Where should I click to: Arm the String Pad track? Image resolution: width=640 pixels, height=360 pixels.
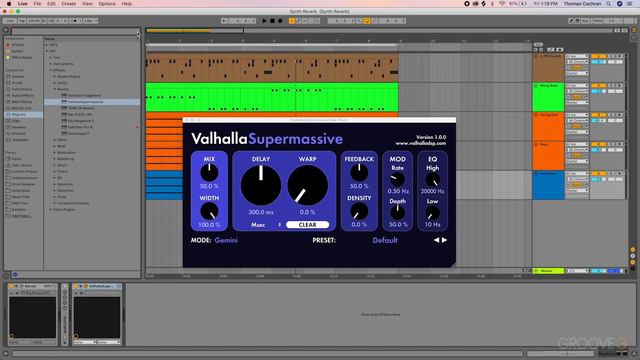coord(619,115)
